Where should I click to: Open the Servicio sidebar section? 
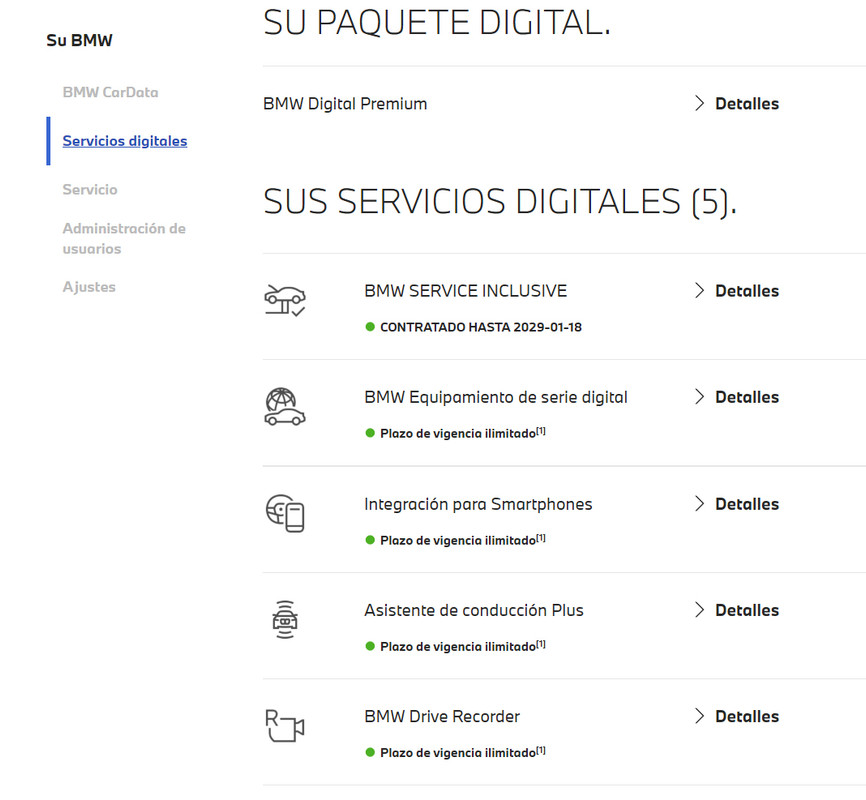pyautogui.click(x=90, y=190)
